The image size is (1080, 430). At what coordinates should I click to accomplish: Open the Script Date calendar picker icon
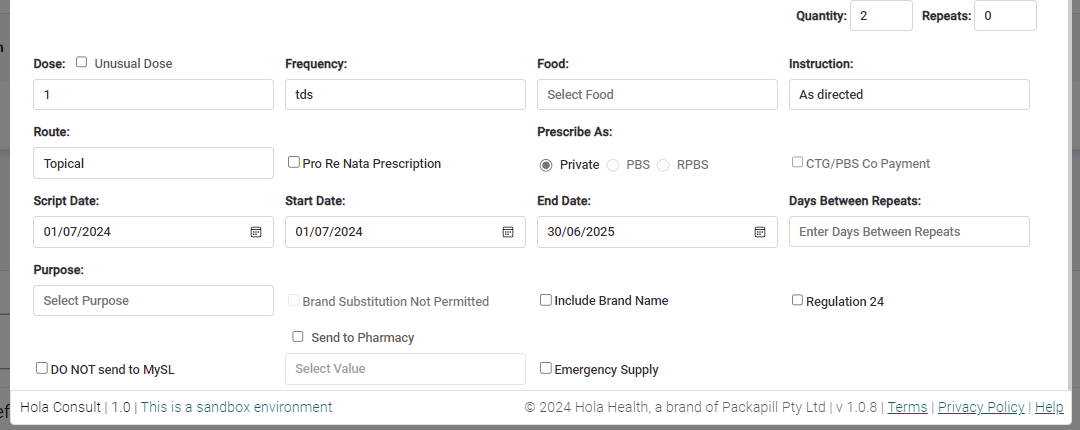point(256,232)
